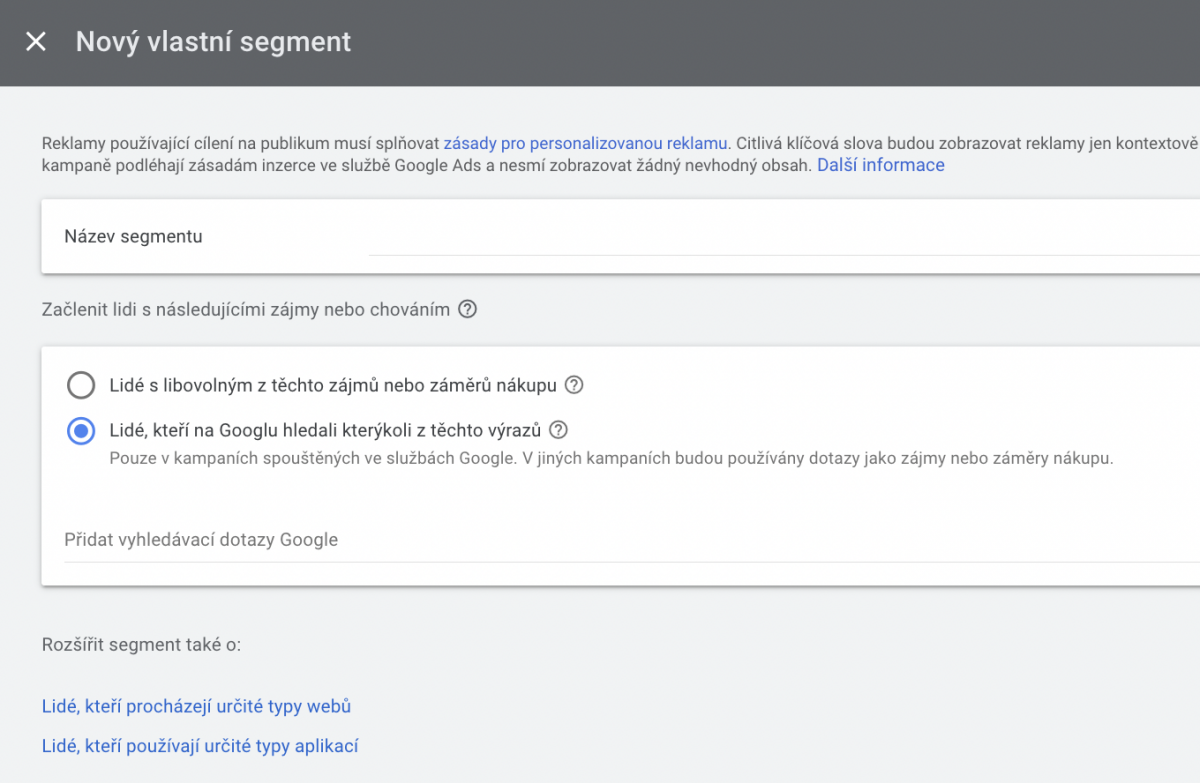This screenshot has width=1200, height=783.
Task: Close the Nový vlastní segment dialog
Action: 36,42
